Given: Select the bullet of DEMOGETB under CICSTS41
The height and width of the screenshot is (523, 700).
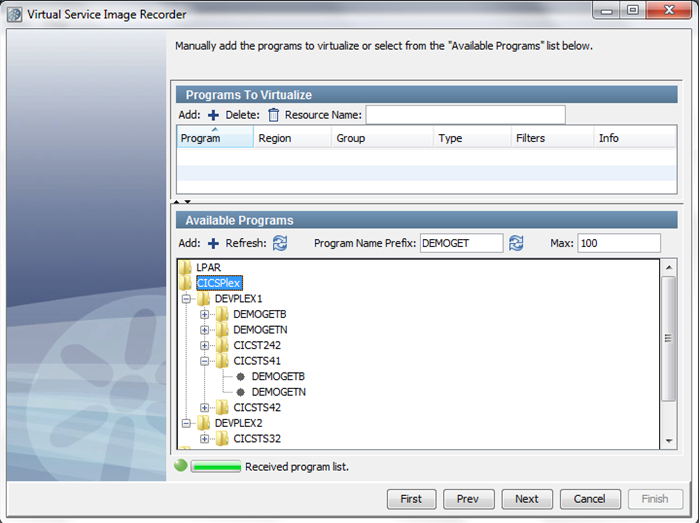Looking at the screenshot, I should [241, 377].
